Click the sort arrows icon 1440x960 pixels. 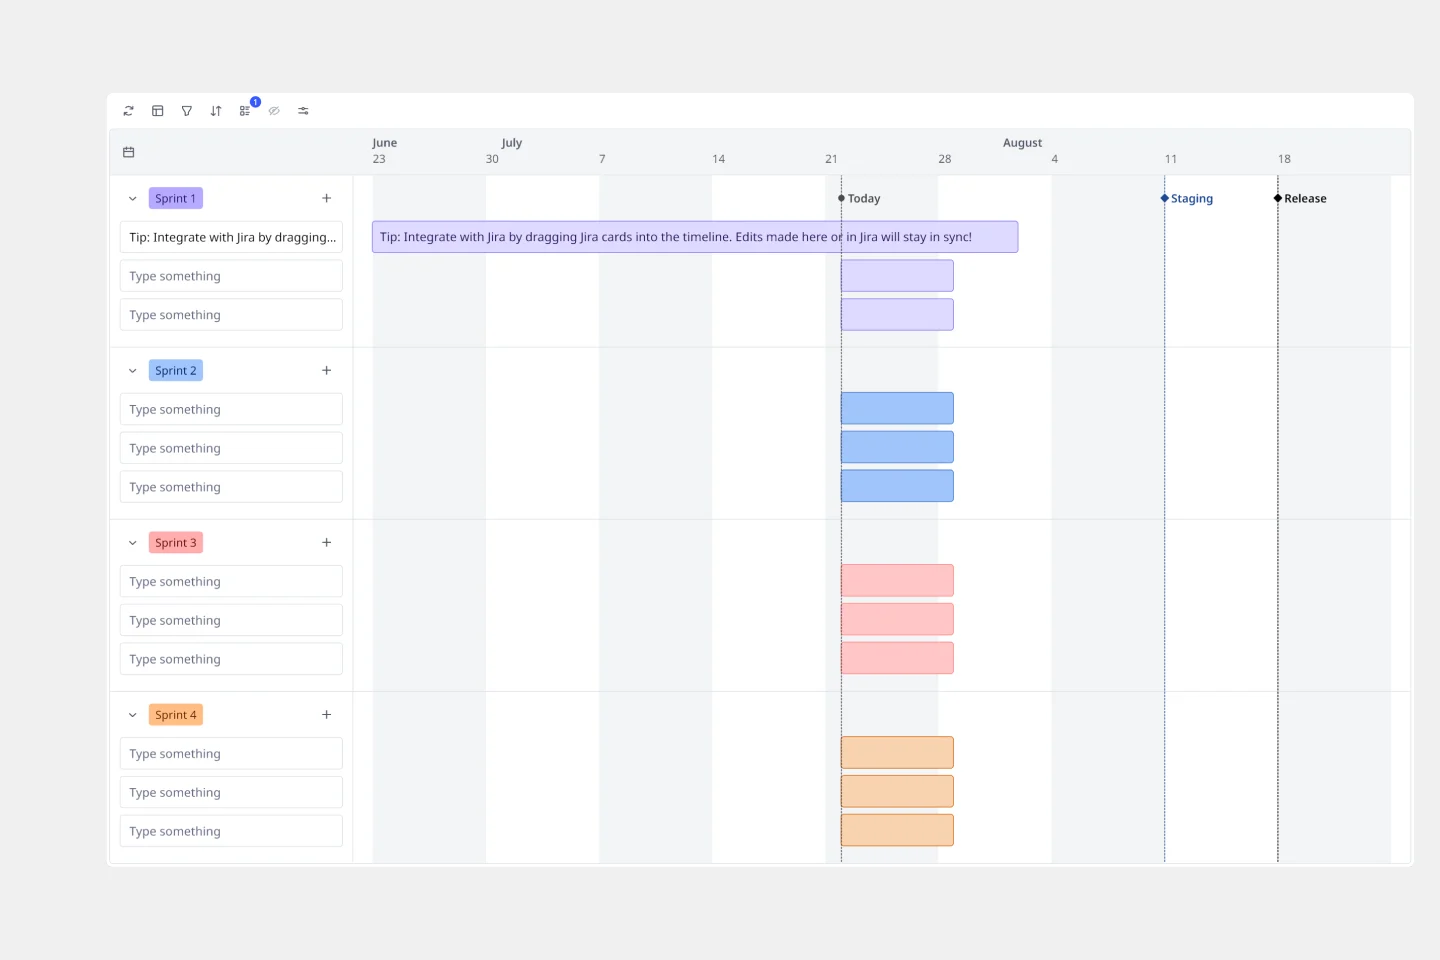[216, 111]
